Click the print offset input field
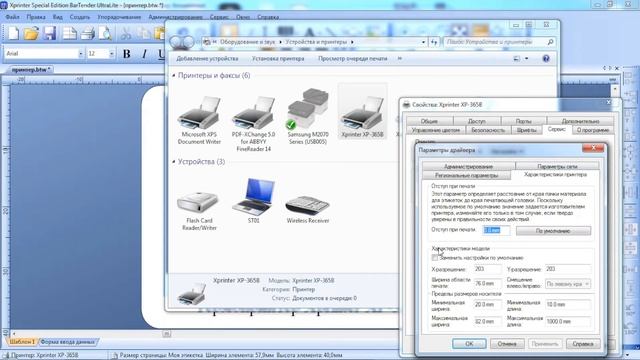The height and width of the screenshot is (360, 640). coord(496,230)
